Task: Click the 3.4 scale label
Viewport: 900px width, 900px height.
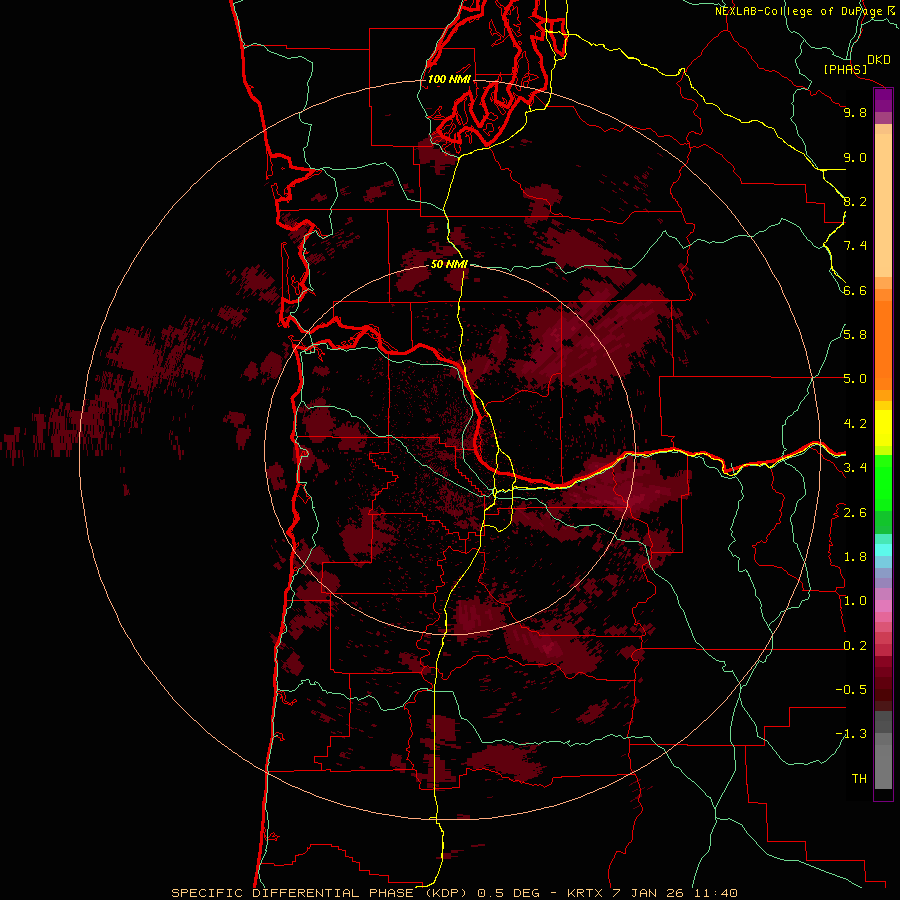Action: coord(855,468)
